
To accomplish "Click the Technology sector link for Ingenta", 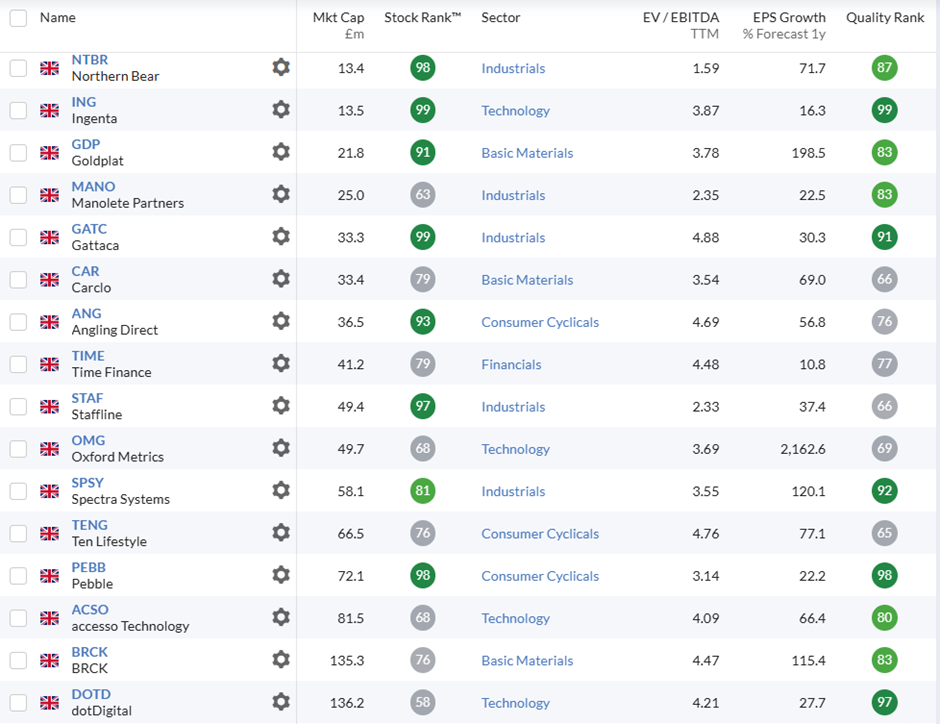I will (516, 110).
